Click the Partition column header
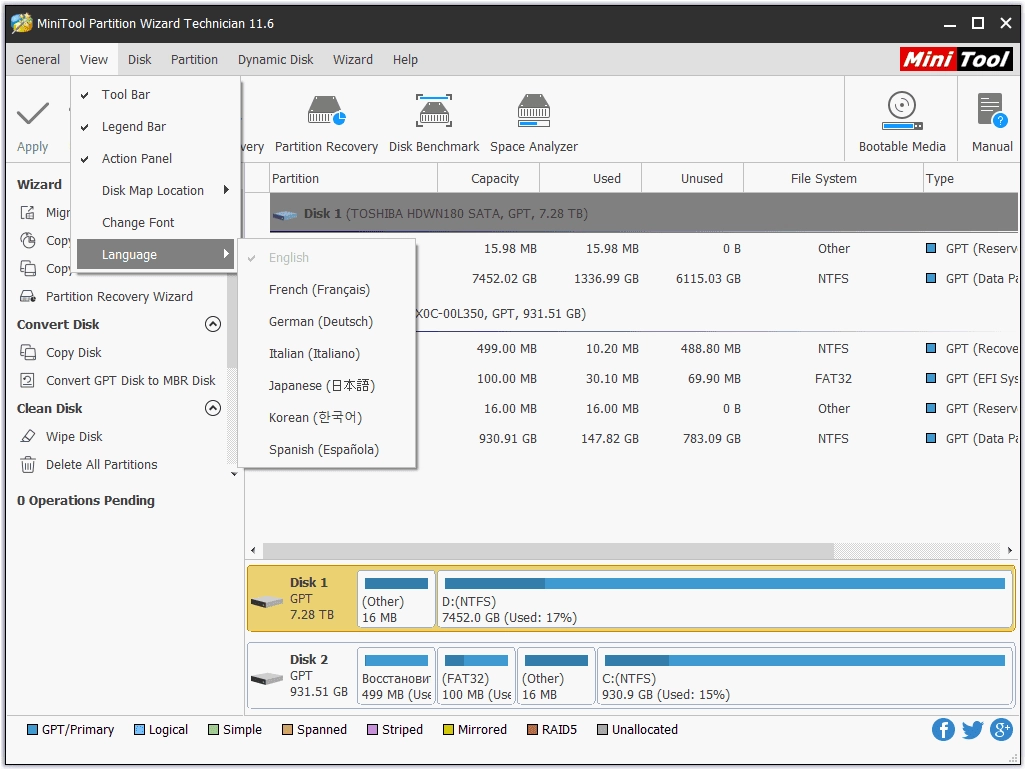This screenshot has height=769, width=1025. point(353,179)
